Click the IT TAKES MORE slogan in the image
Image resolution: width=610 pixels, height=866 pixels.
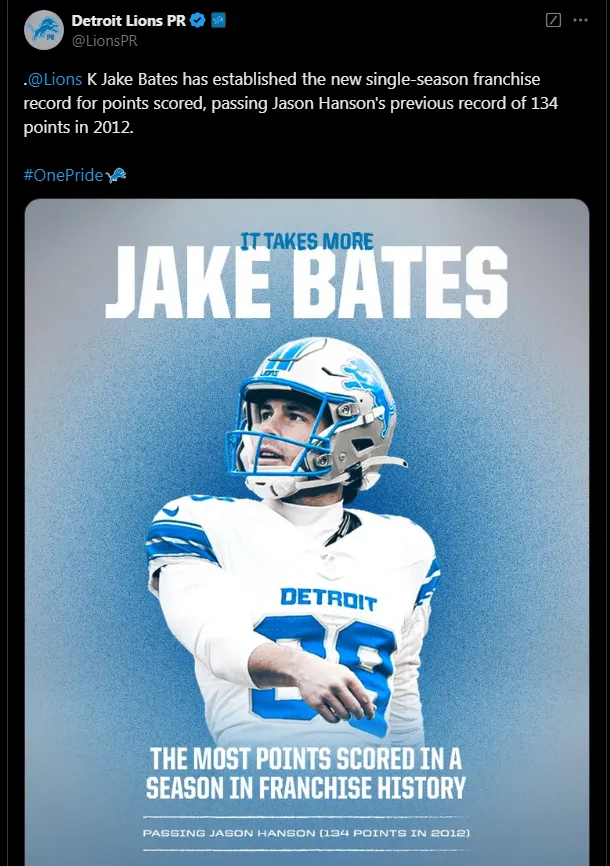[x=307, y=241]
